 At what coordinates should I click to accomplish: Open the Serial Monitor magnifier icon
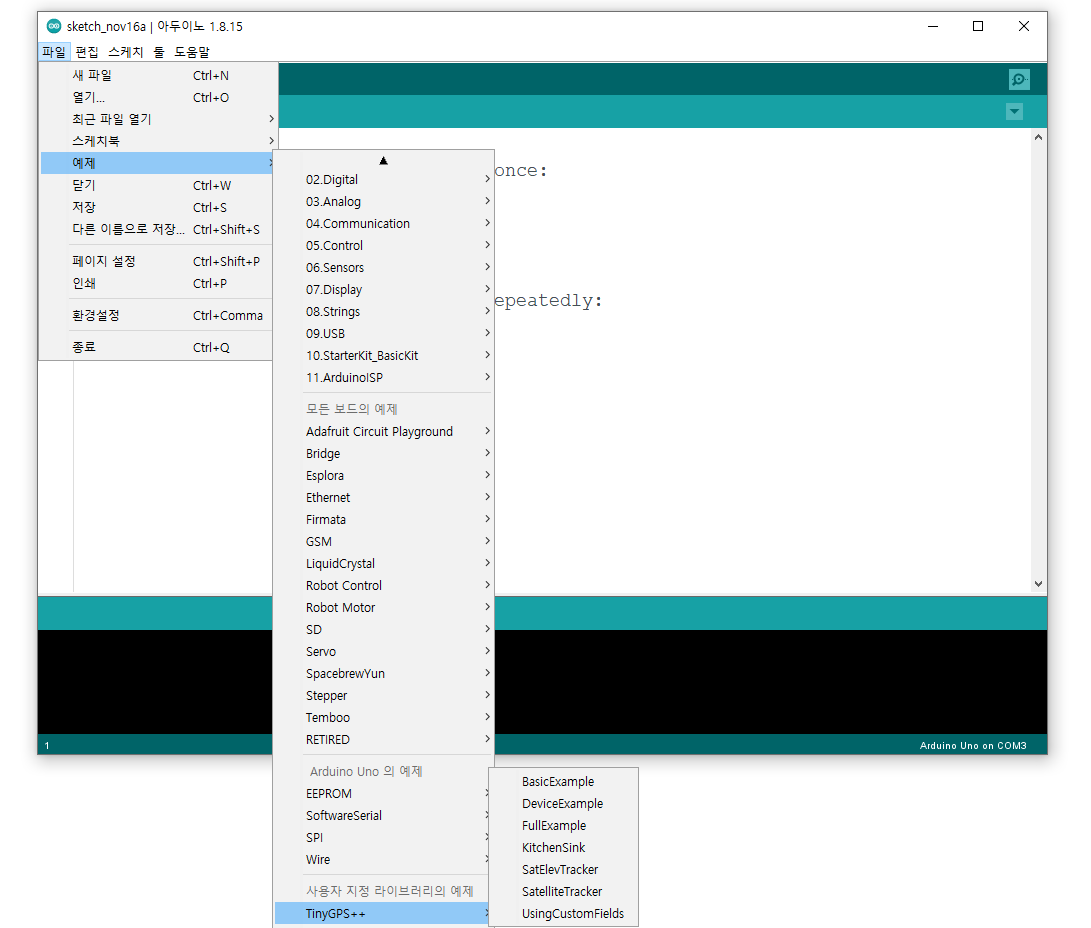tap(1019, 79)
